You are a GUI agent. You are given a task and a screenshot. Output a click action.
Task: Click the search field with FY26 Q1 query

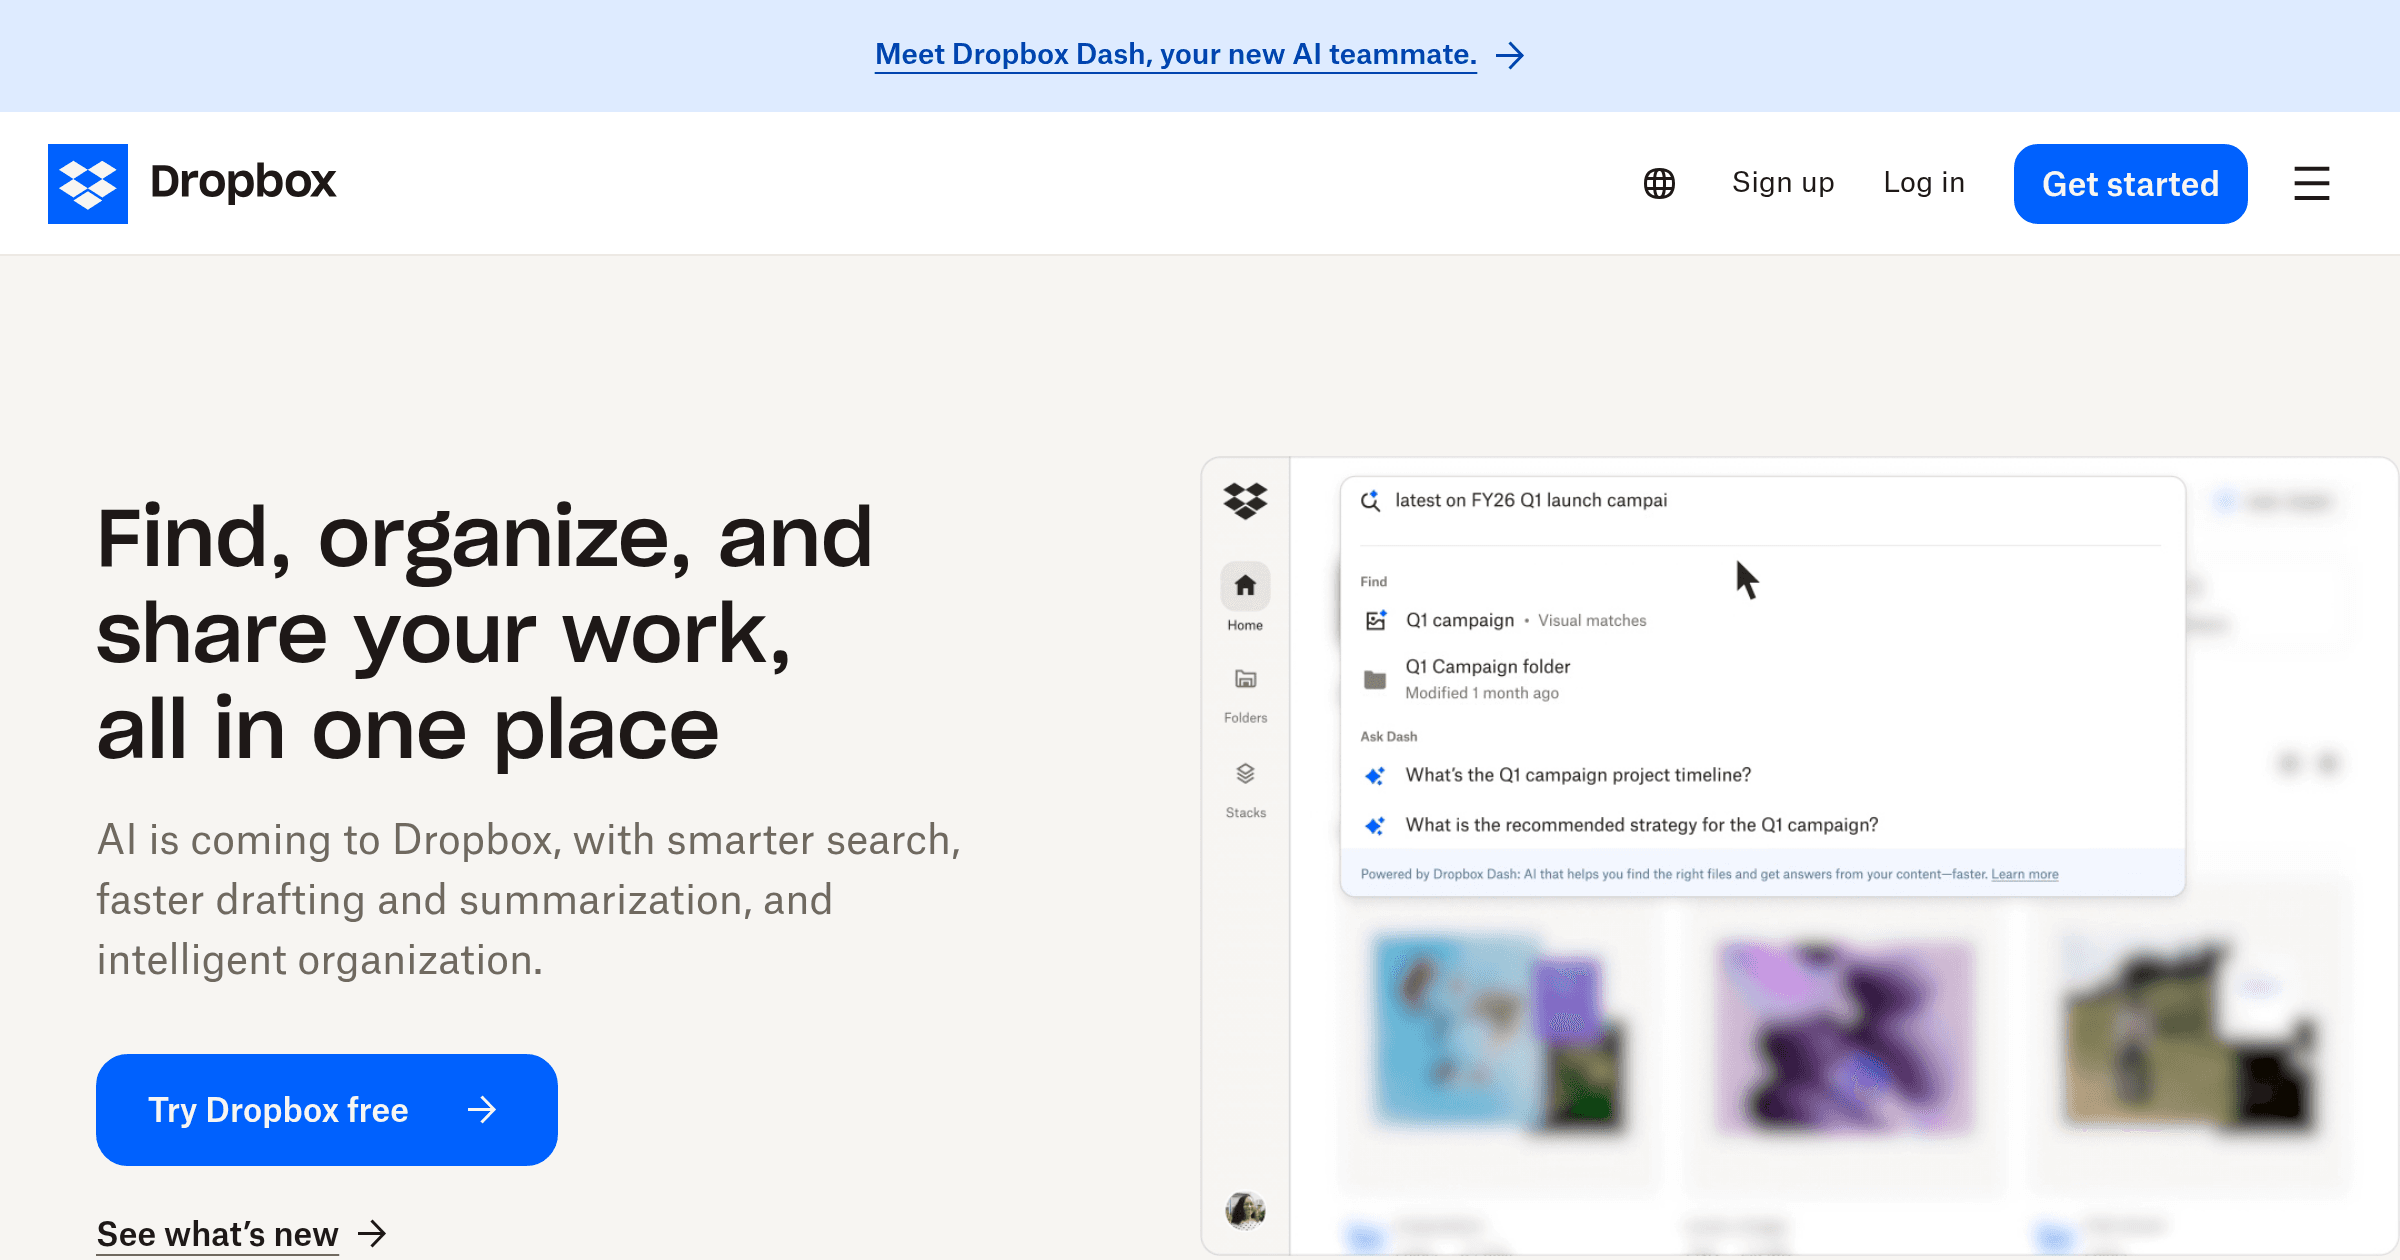coord(1762,501)
